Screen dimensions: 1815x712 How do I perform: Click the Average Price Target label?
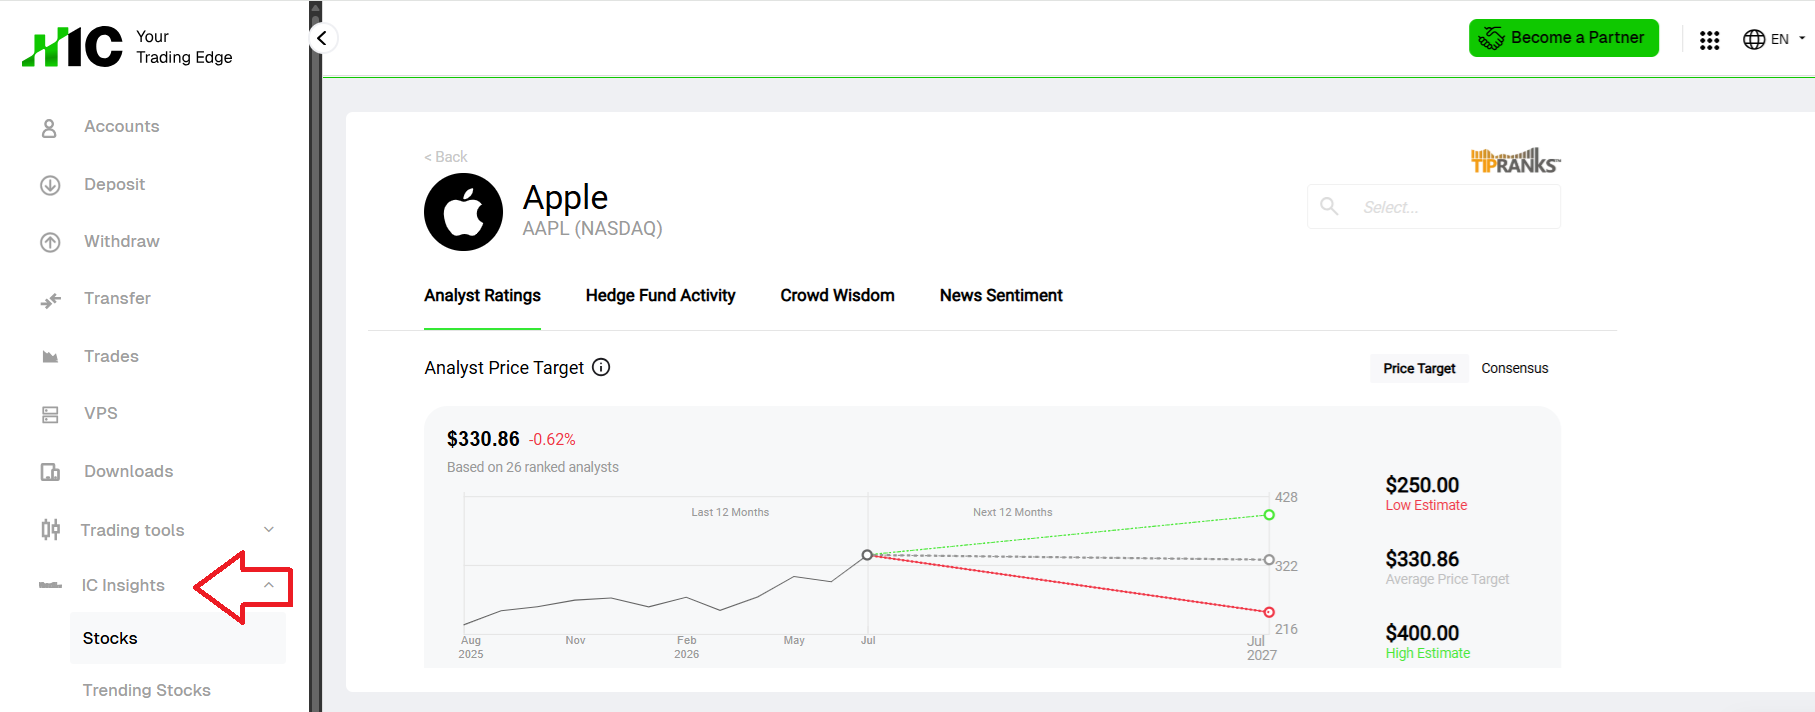click(1447, 579)
